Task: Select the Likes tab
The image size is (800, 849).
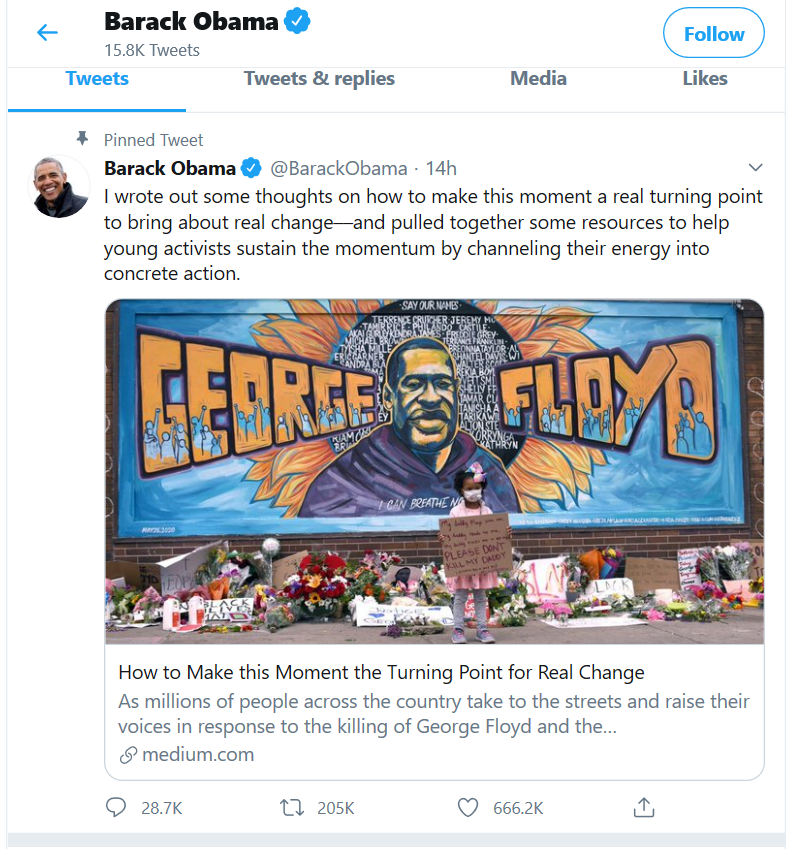Action: (x=704, y=79)
